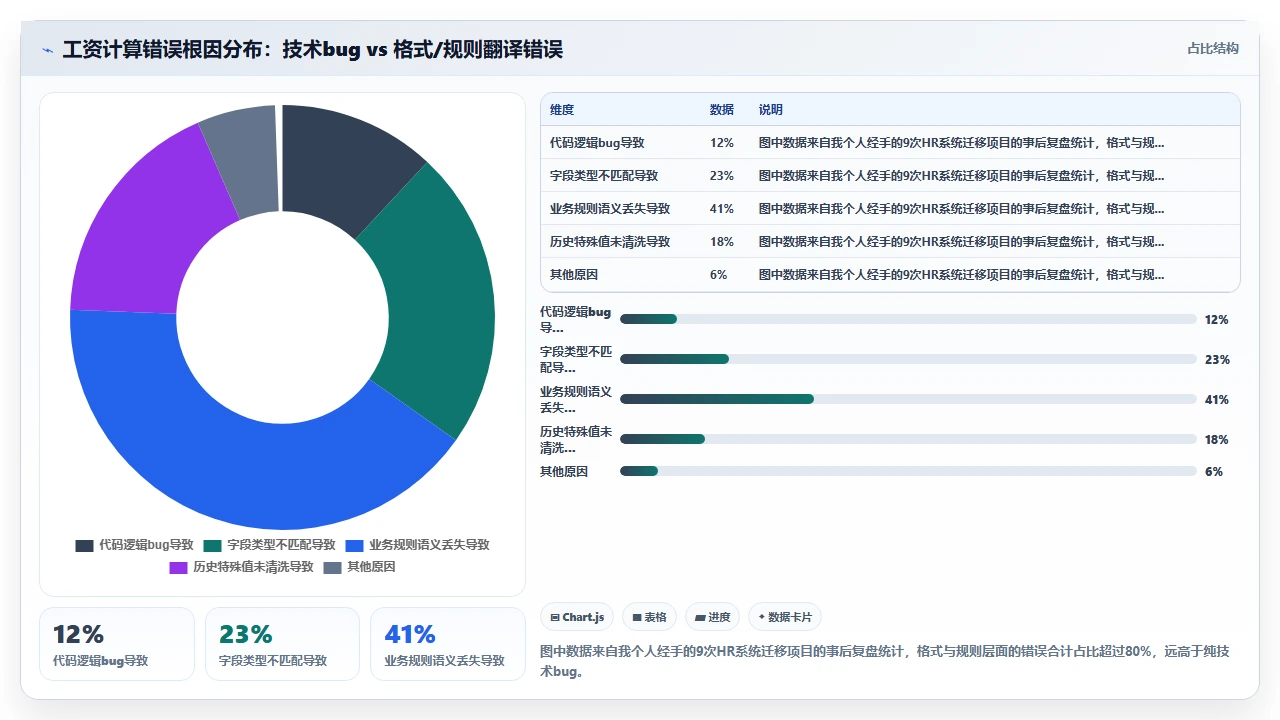Select the 进度 tag button
Viewport: 1280px width, 720px height.
[713, 617]
